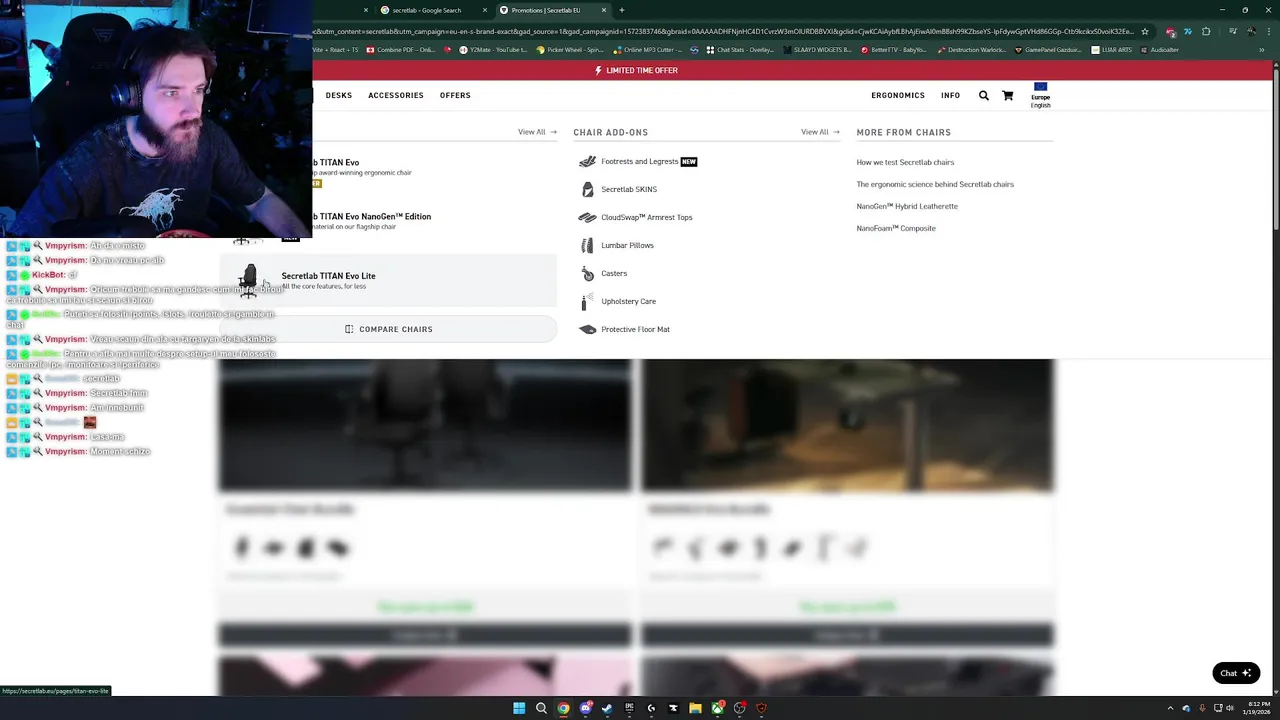Click the Footrests and Legrests icon
Image resolution: width=1280 pixels, height=720 pixels.
(x=587, y=161)
